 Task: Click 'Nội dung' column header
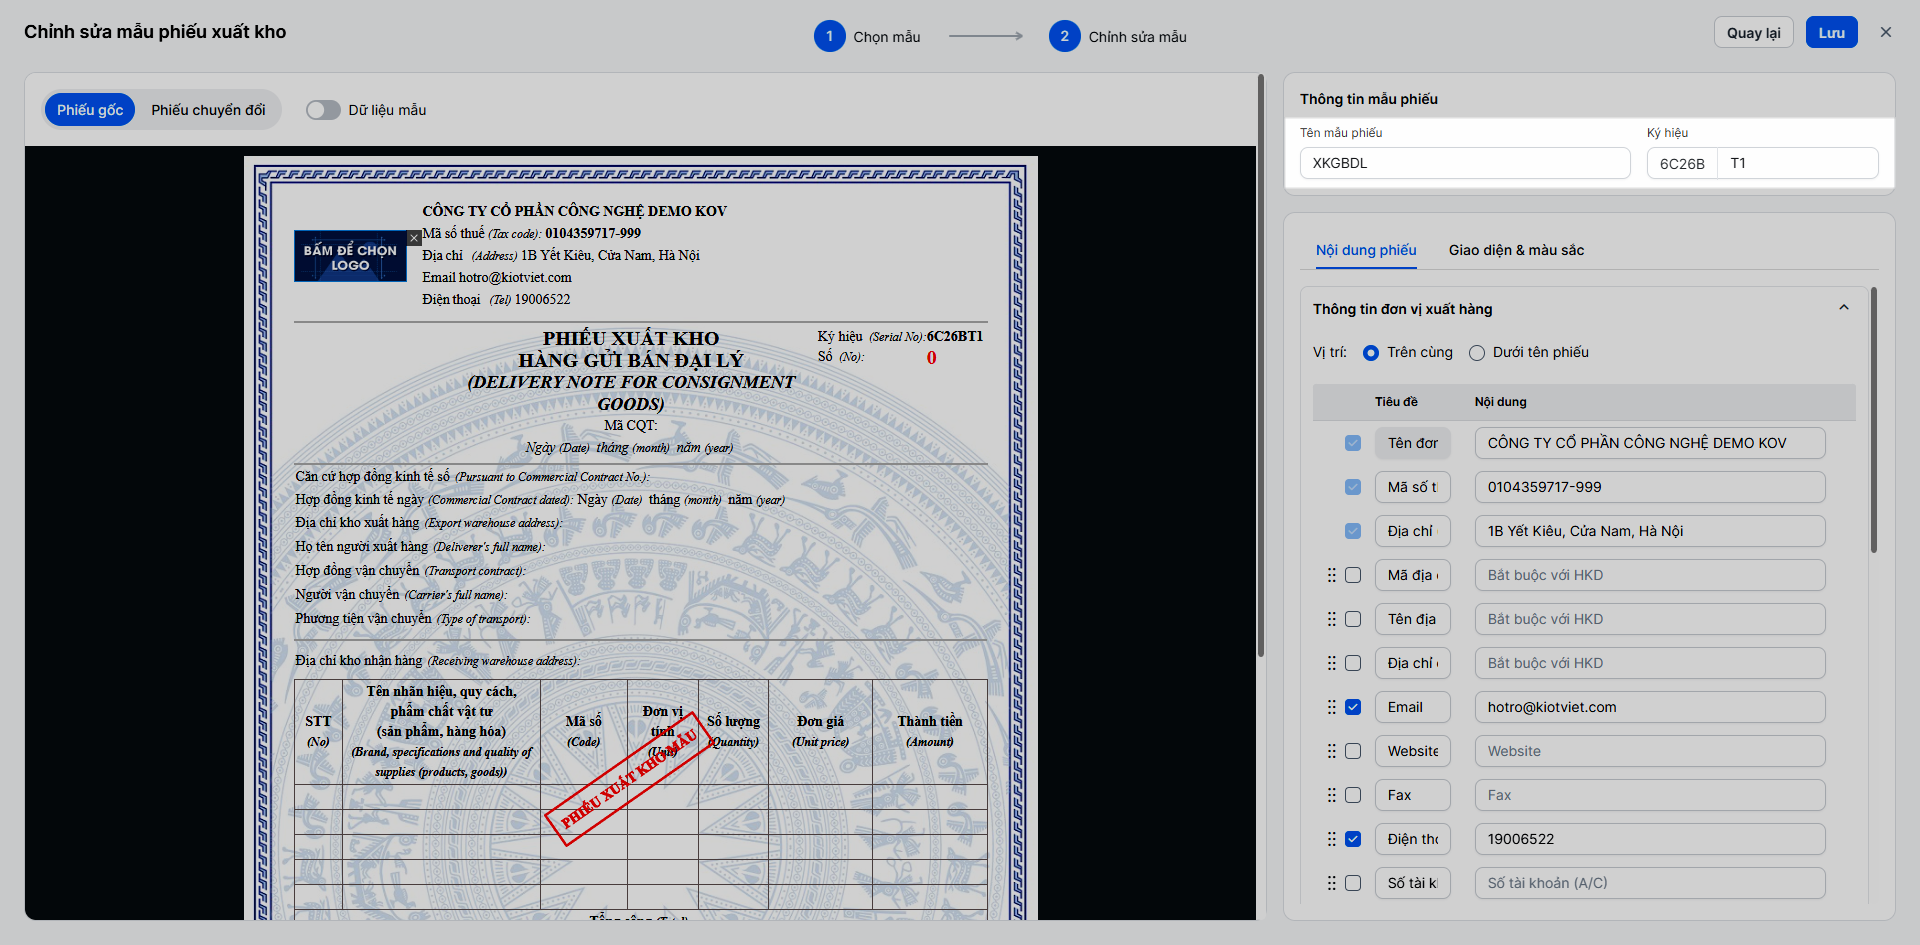tap(1501, 402)
